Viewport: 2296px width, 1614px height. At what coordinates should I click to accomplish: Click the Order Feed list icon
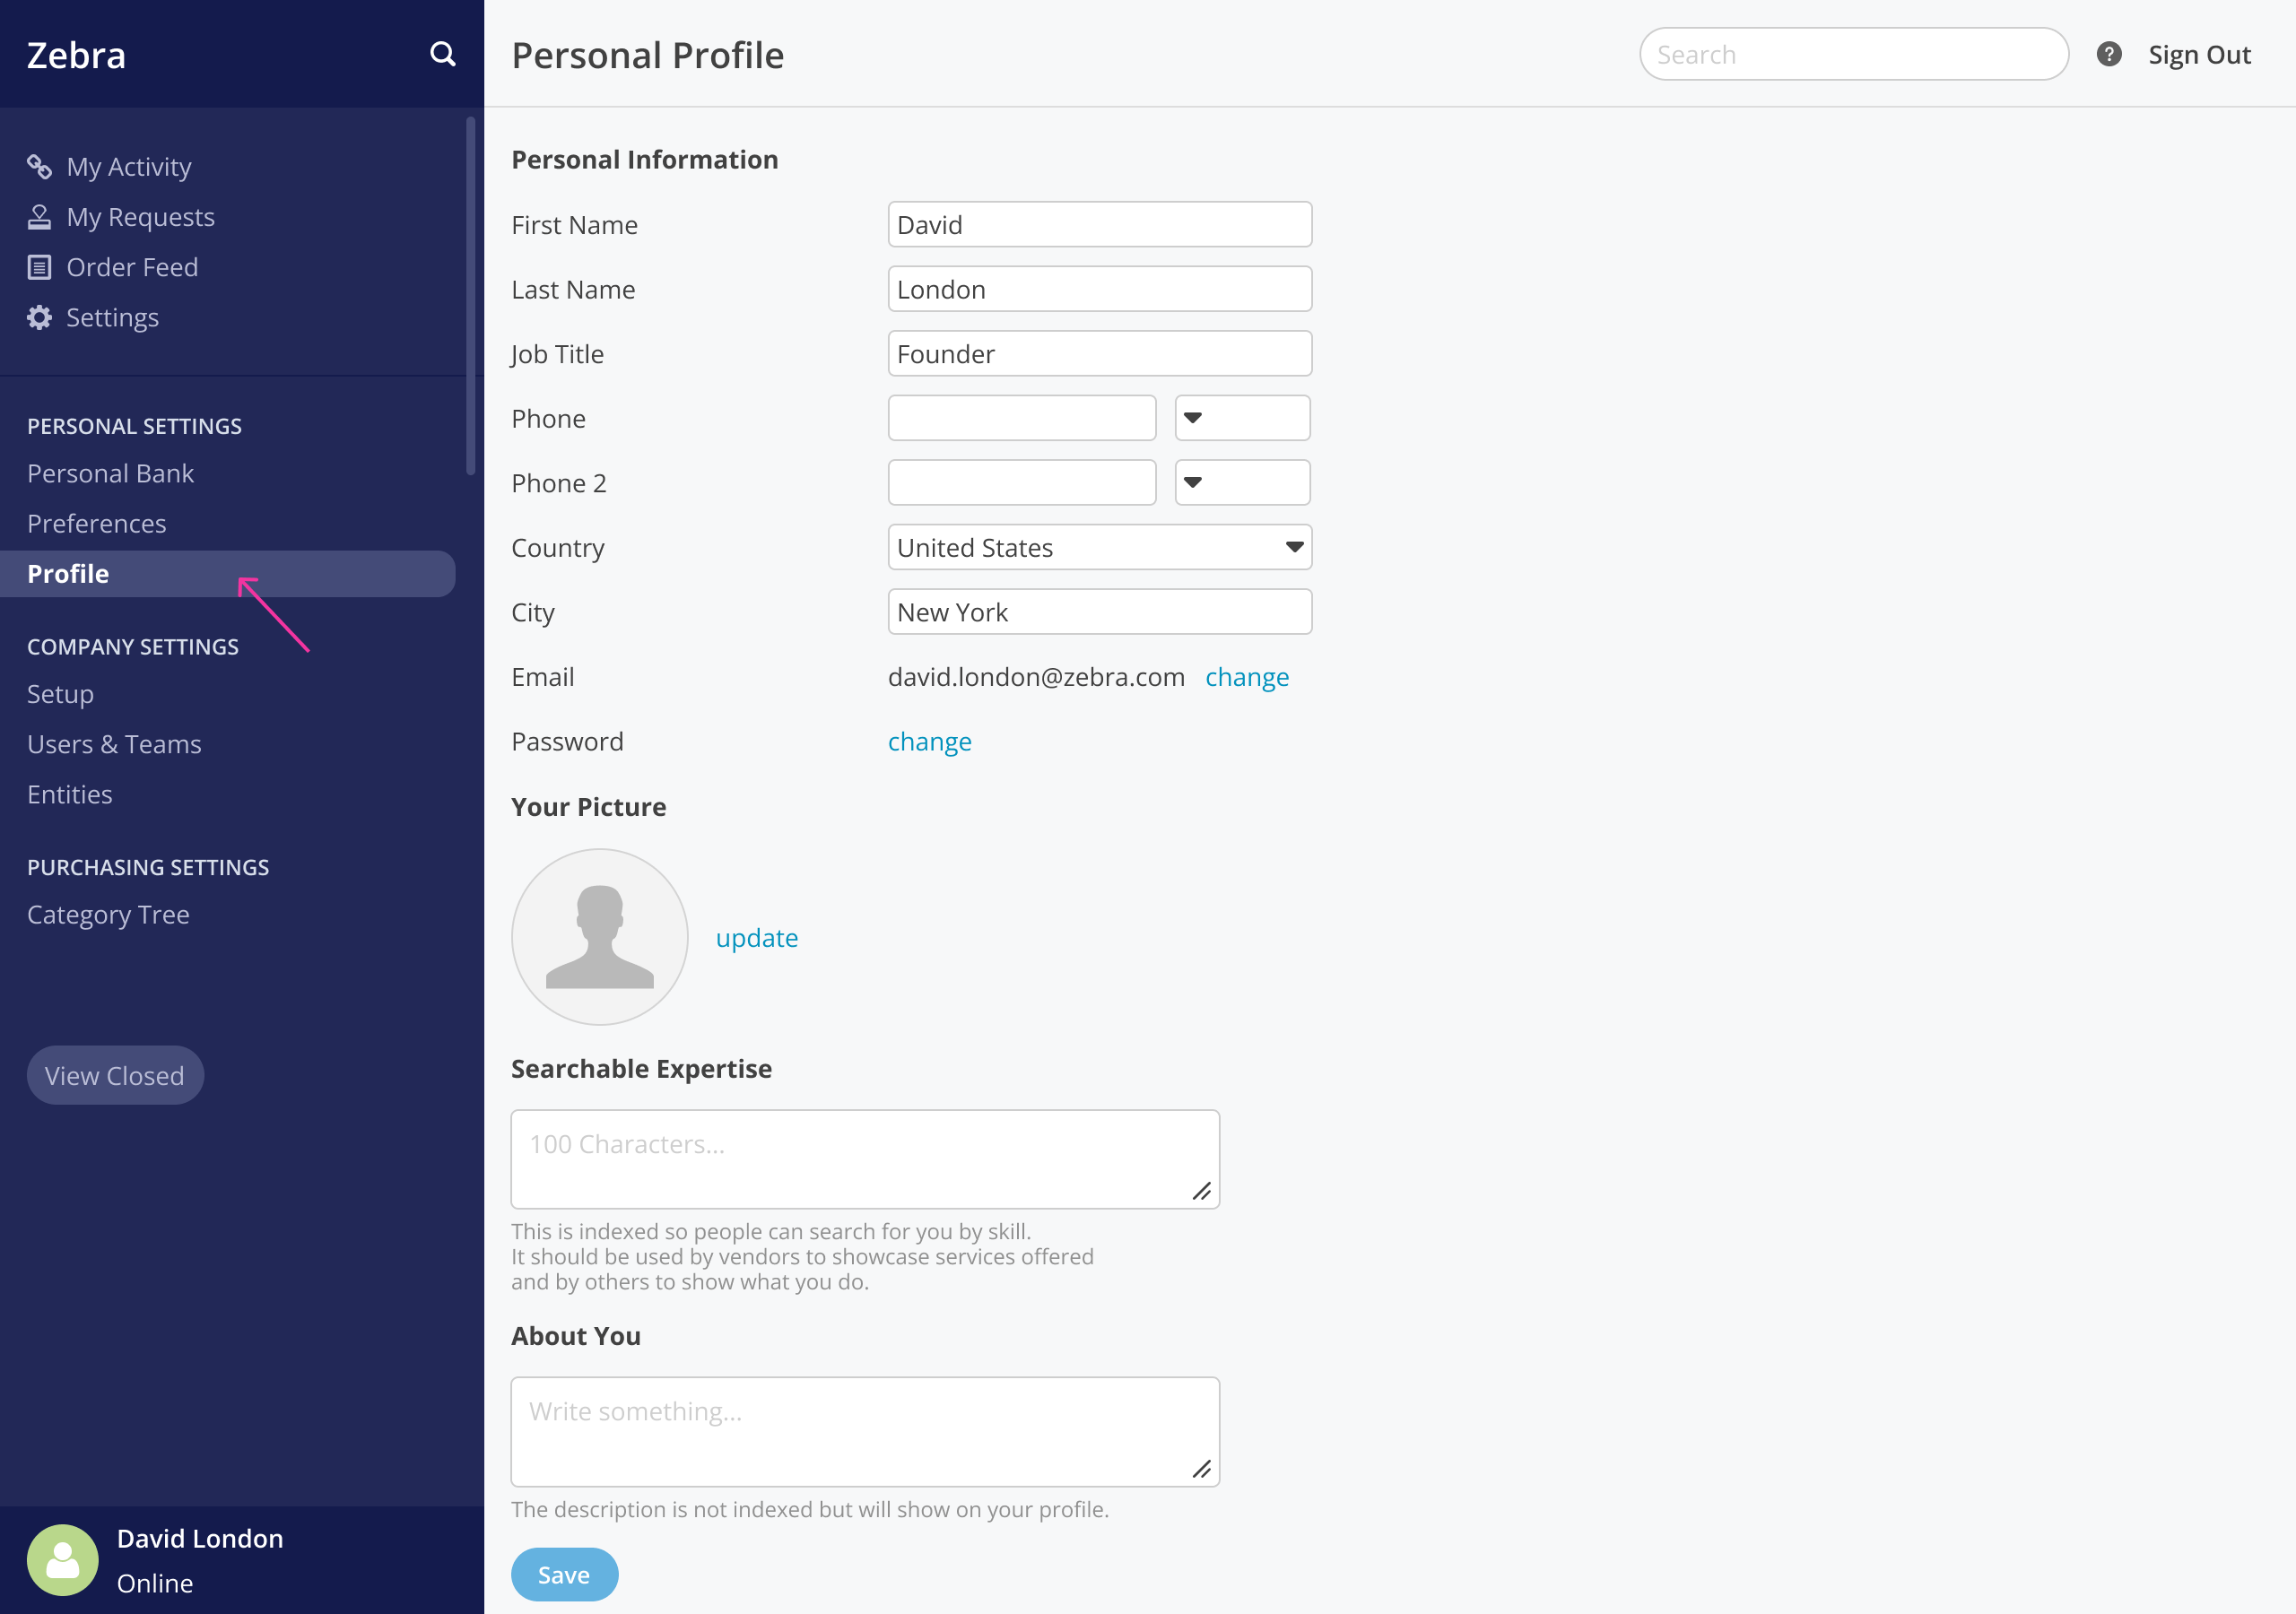click(x=39, y=267)
